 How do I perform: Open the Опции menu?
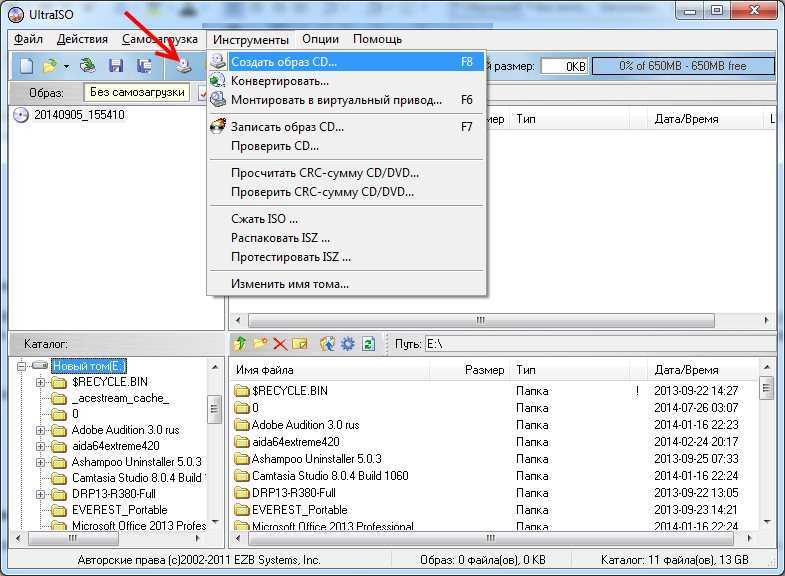(x=320, y=39)
